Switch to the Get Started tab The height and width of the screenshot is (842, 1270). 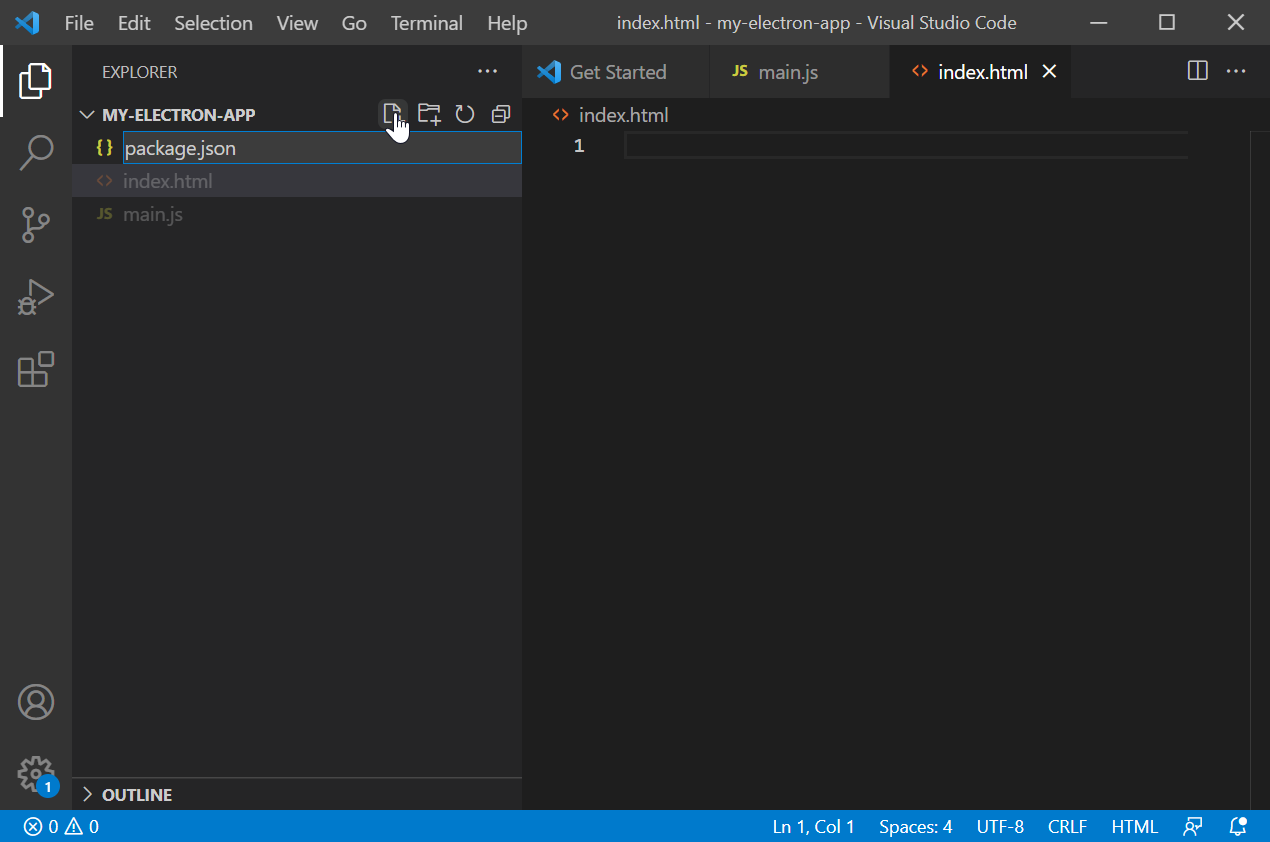tap(616, 72)
